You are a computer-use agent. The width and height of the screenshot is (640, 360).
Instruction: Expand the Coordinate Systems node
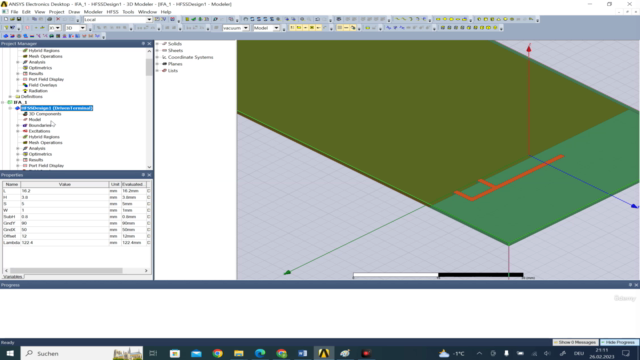click(158, 57)
